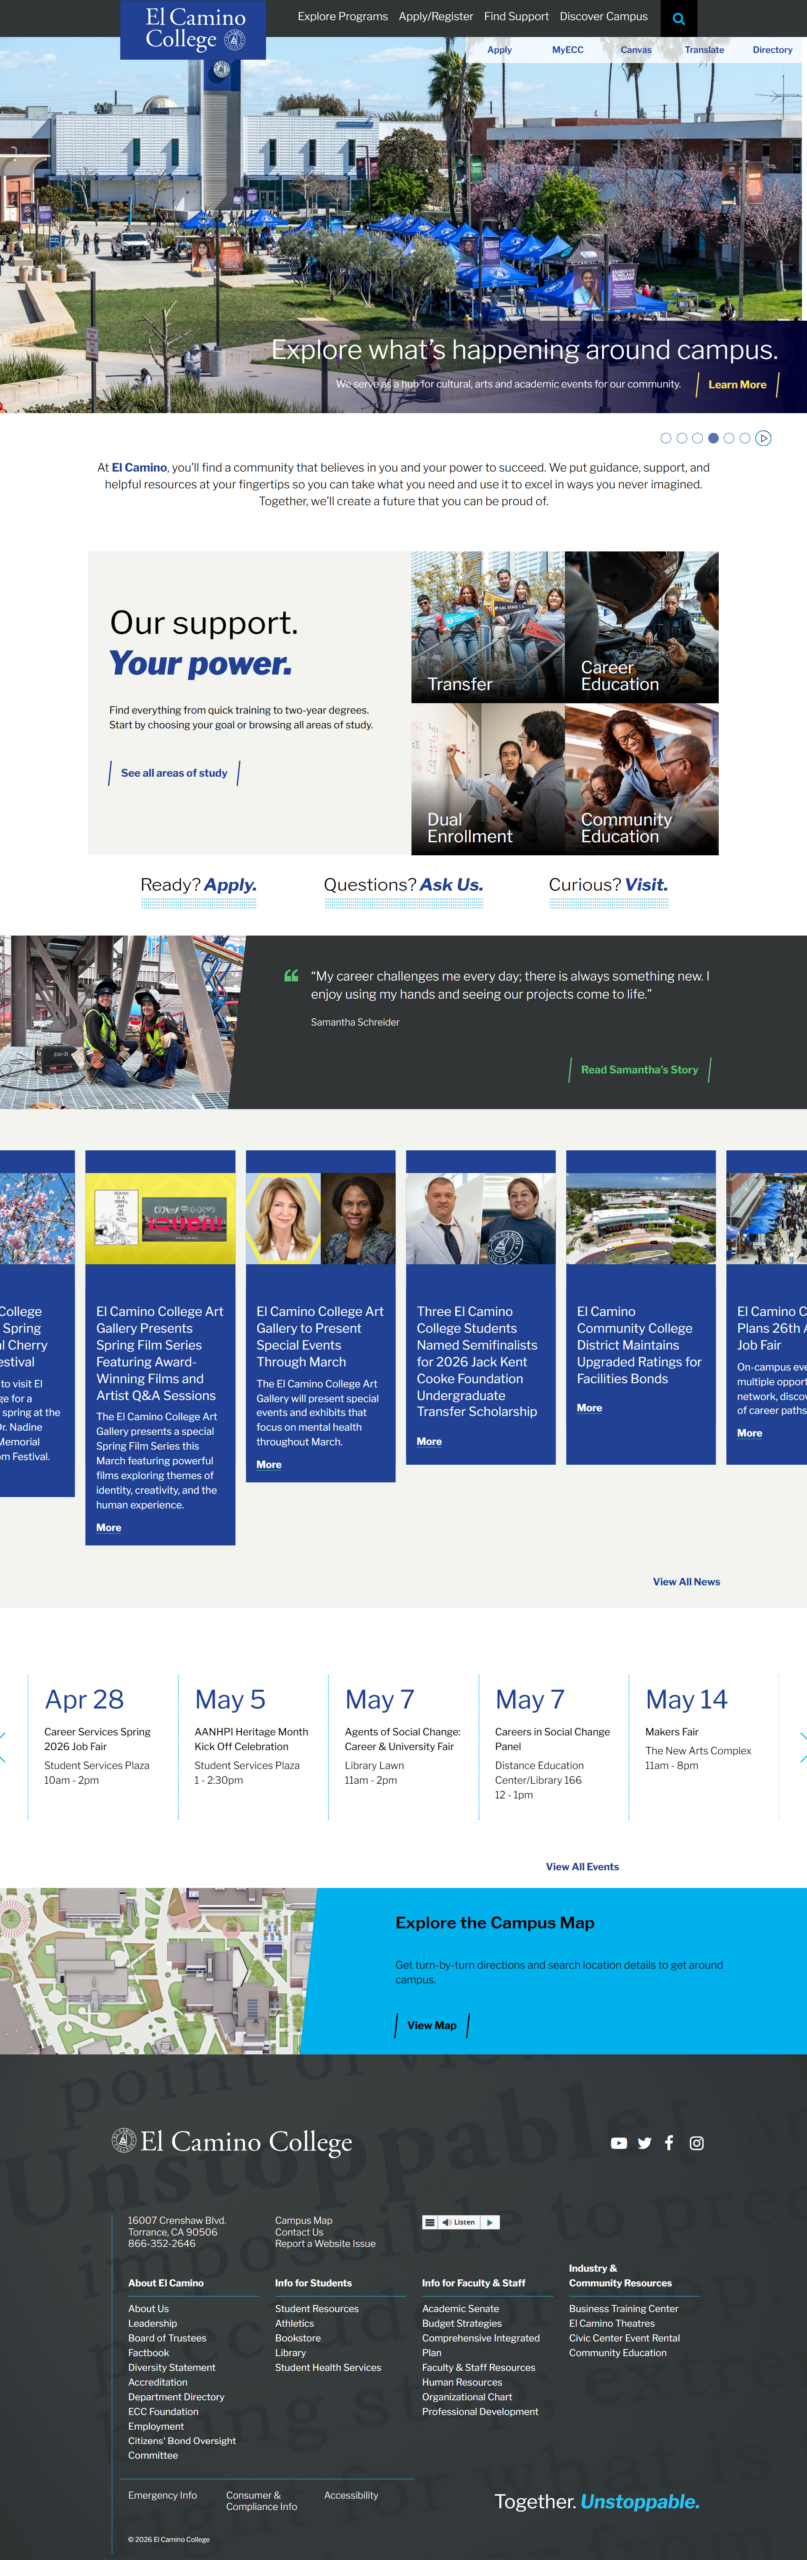
Task: Open the Emergency Info footer link
Action: pyautogui.click(x=162, y=2495)
